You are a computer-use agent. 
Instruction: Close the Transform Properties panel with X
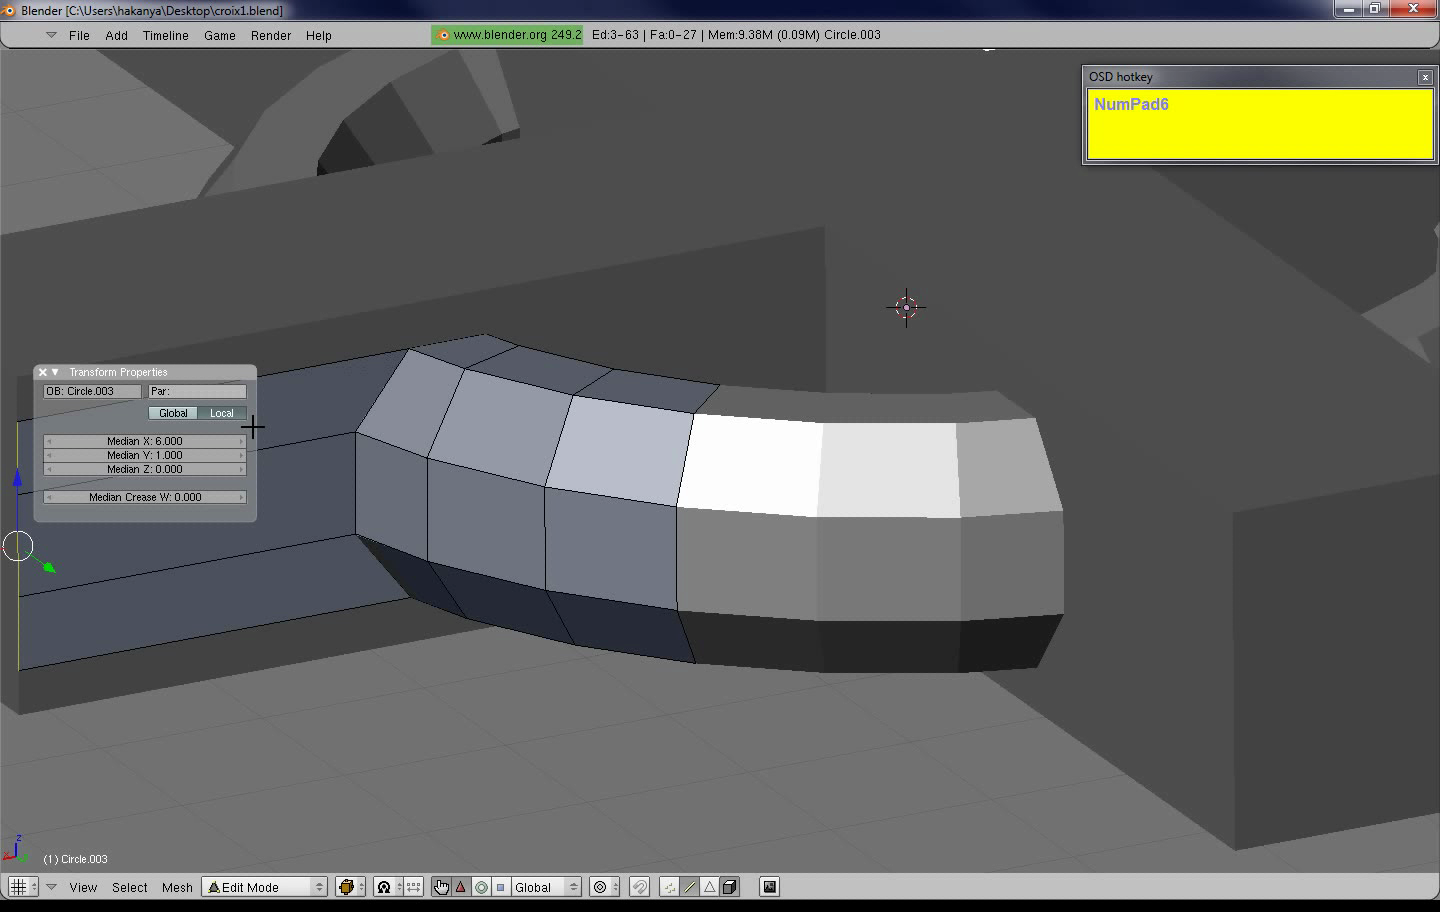coord(43,372)
